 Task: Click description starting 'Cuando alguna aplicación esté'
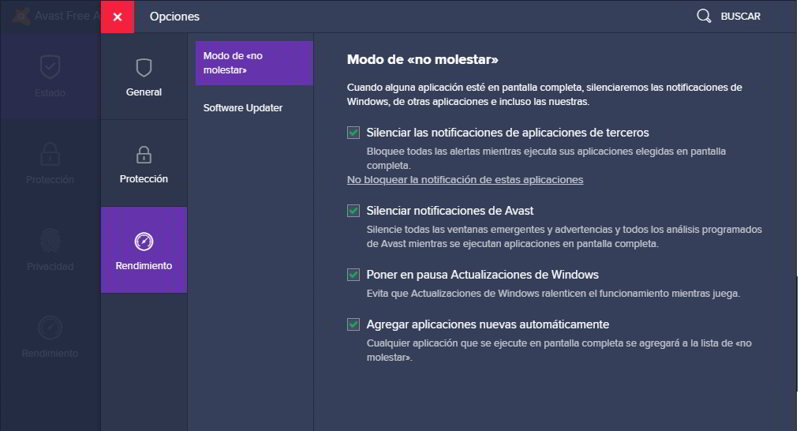point(544,94)
